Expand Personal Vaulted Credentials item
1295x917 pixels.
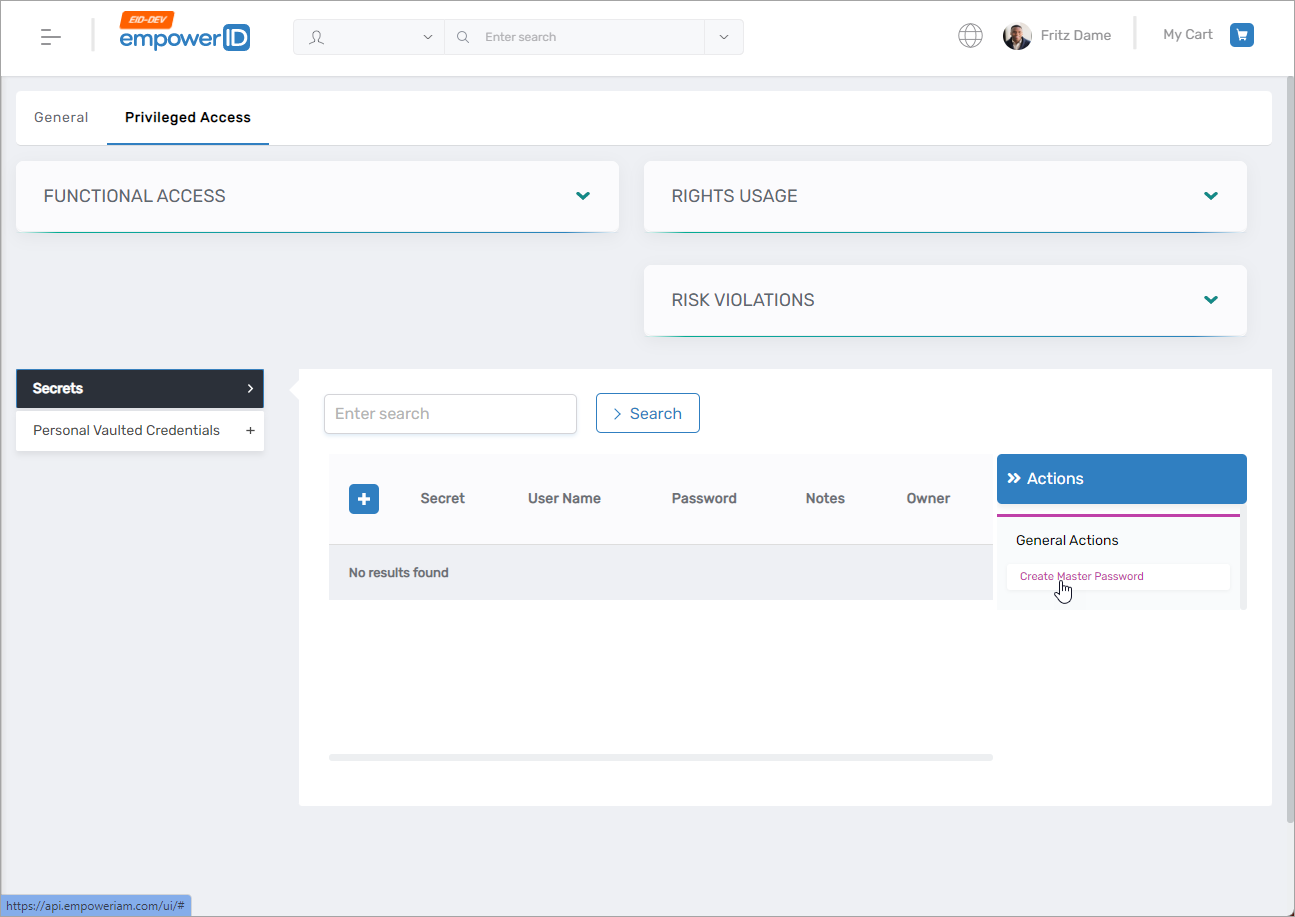[x=250, y=431]
